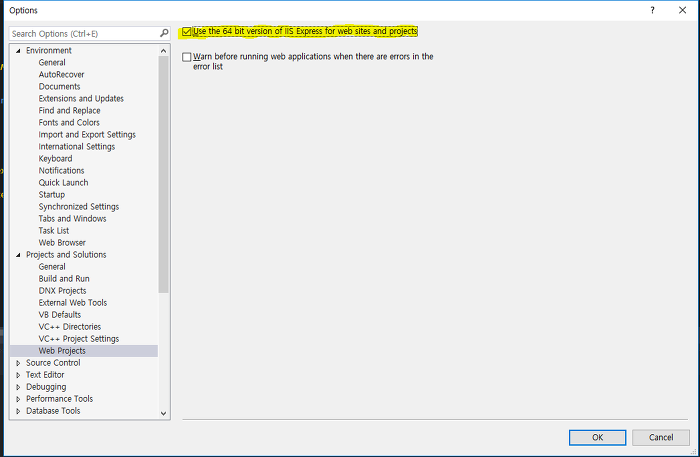Open Notifications settings
The width and height of the screenshot is (700, 457).
click(61, 171)
